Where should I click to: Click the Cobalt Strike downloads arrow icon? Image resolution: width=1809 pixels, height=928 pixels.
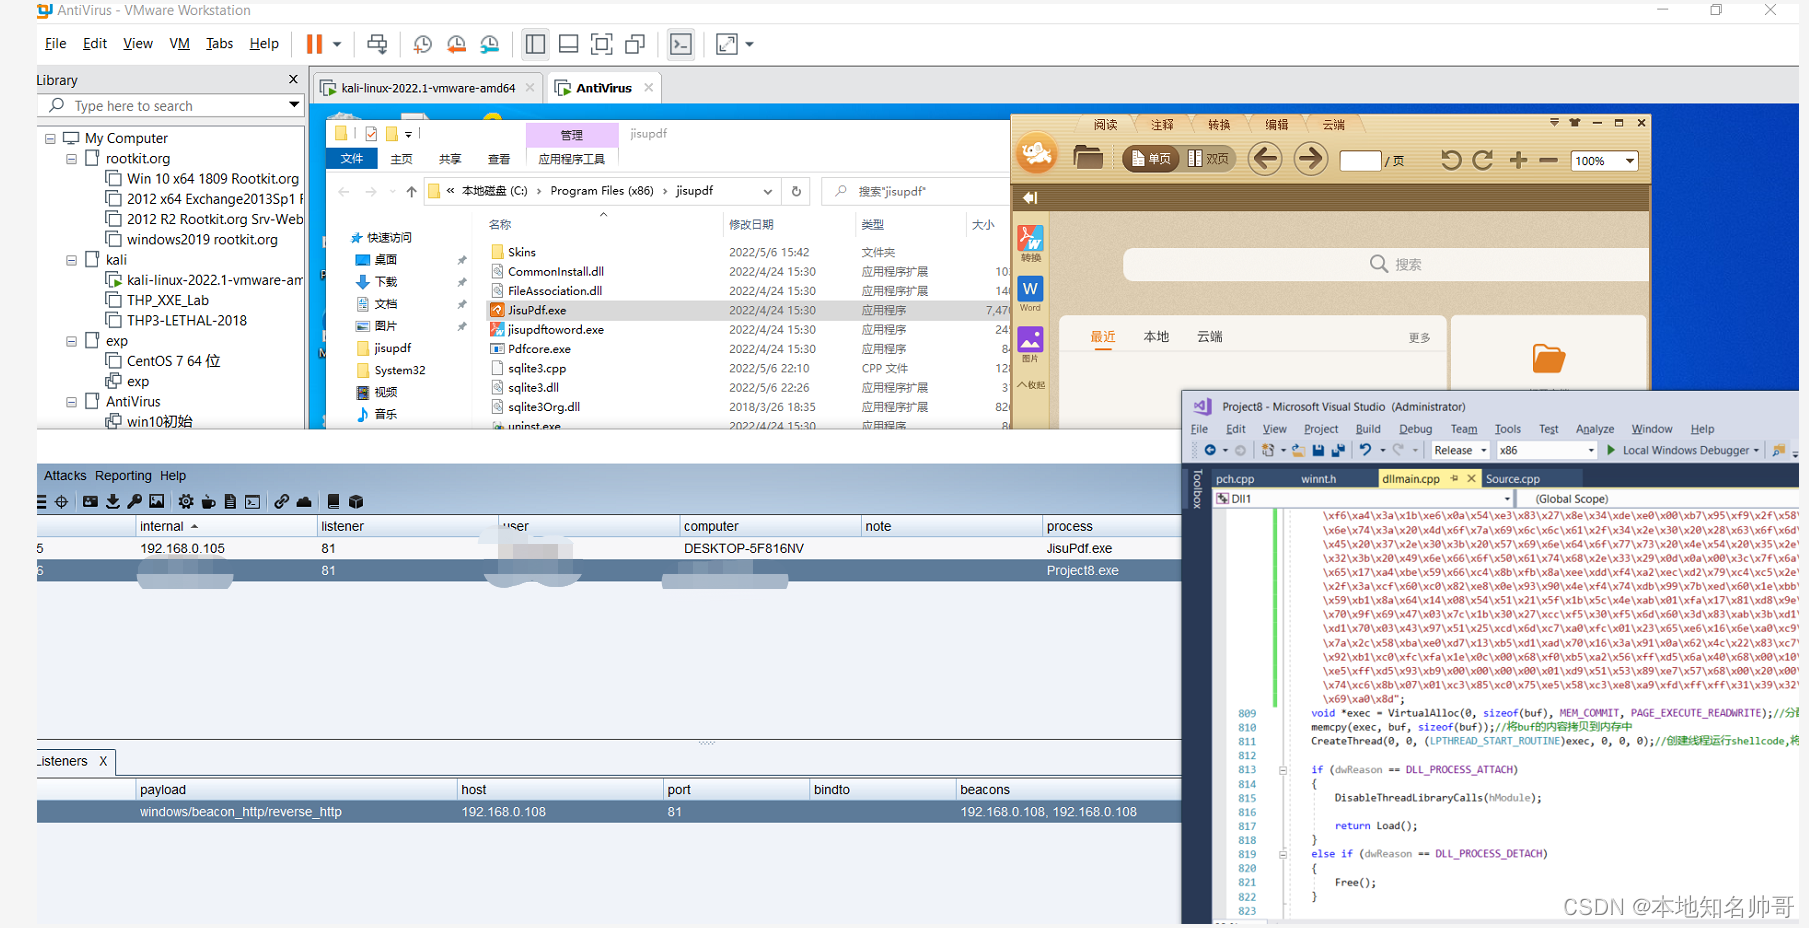pyautogui.click(x=112, y=502)
